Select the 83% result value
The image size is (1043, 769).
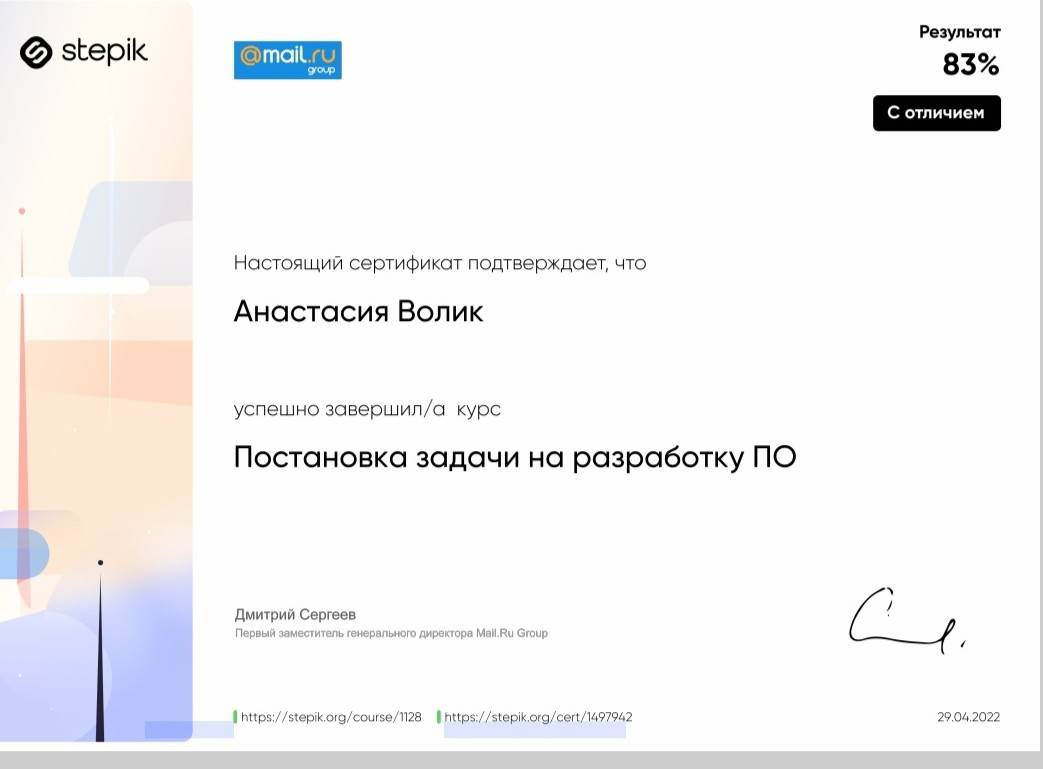[970, 65]
